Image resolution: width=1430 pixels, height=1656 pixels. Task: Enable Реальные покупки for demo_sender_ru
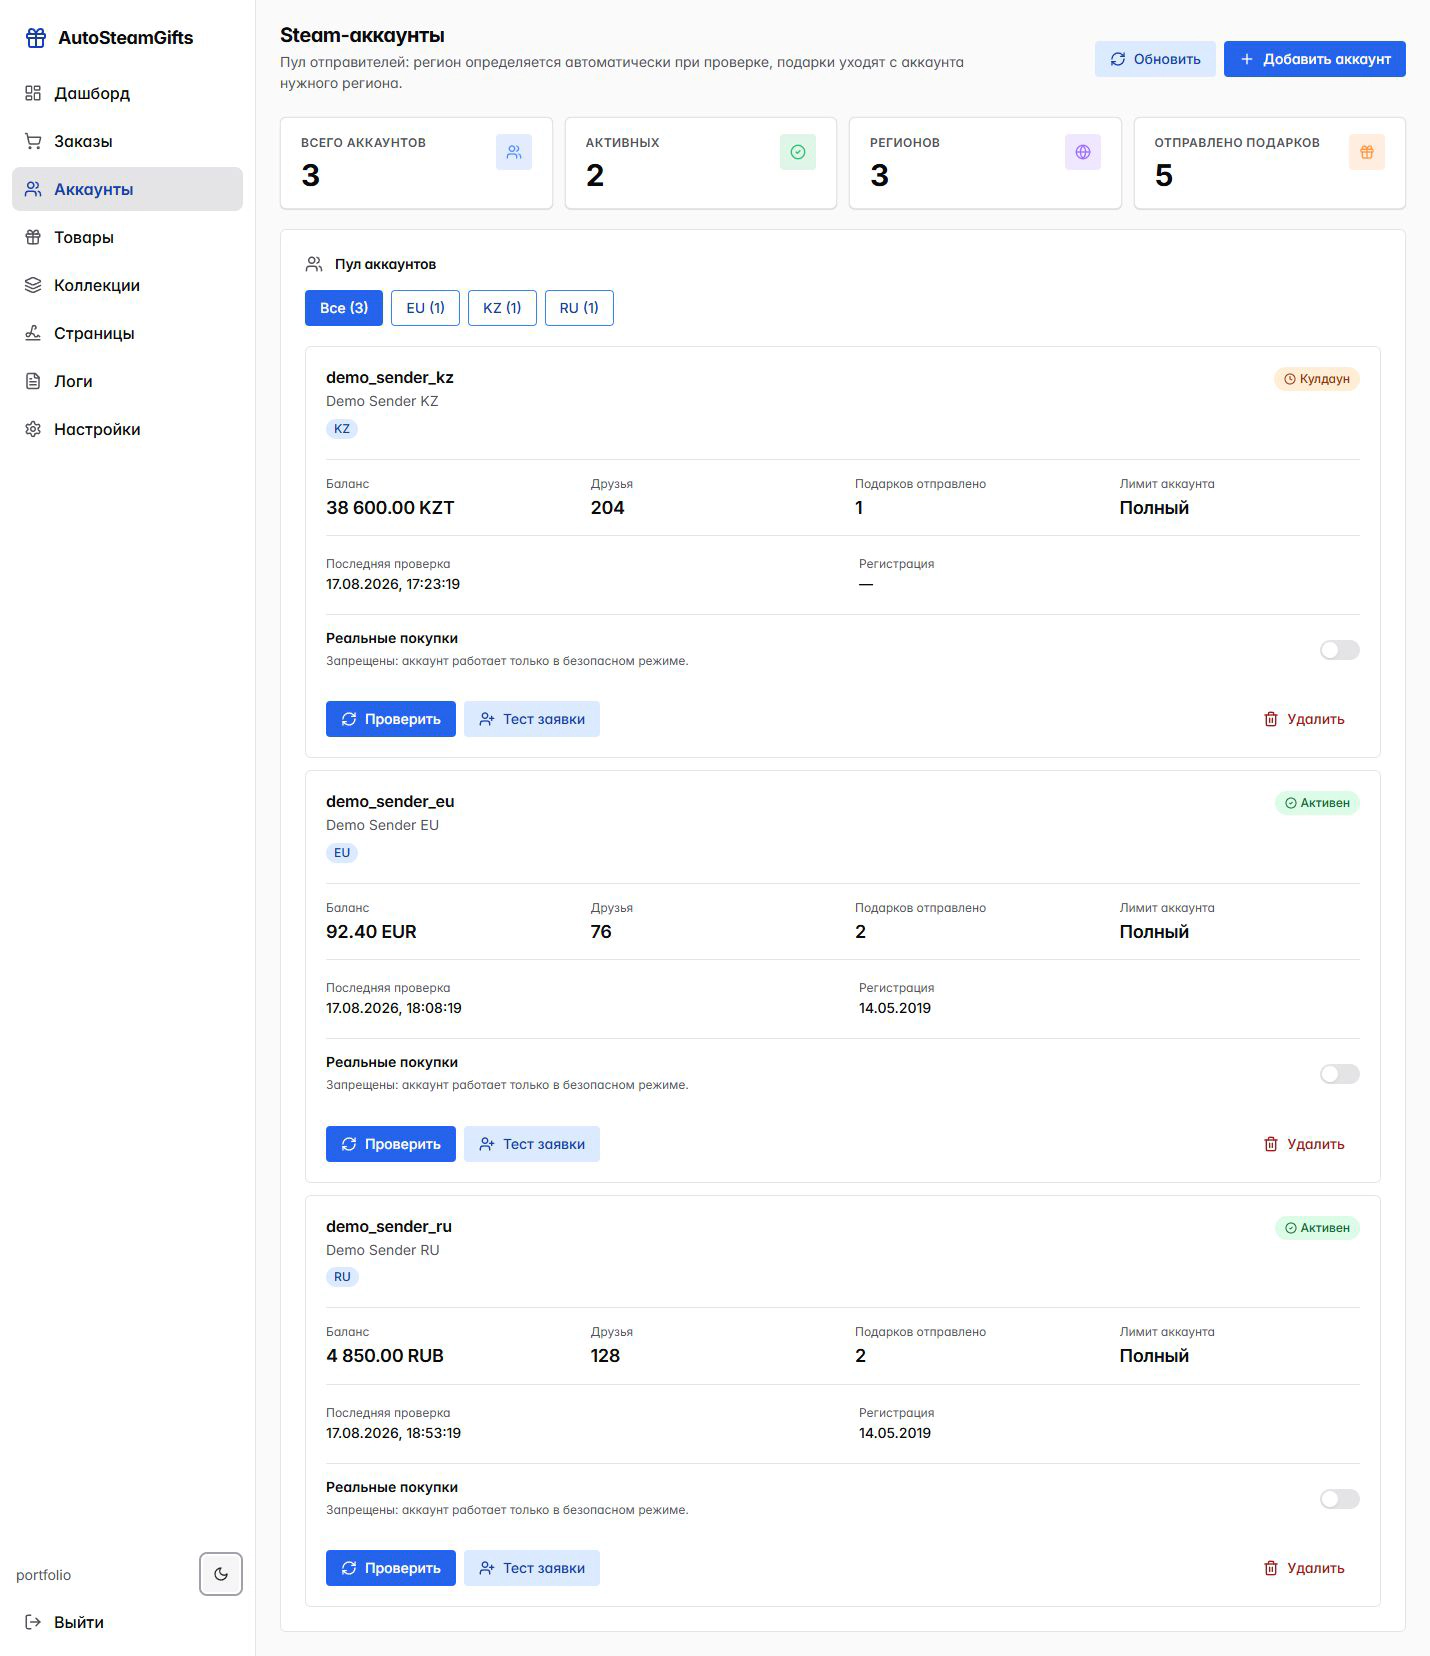click(x=1340, y=1499)
